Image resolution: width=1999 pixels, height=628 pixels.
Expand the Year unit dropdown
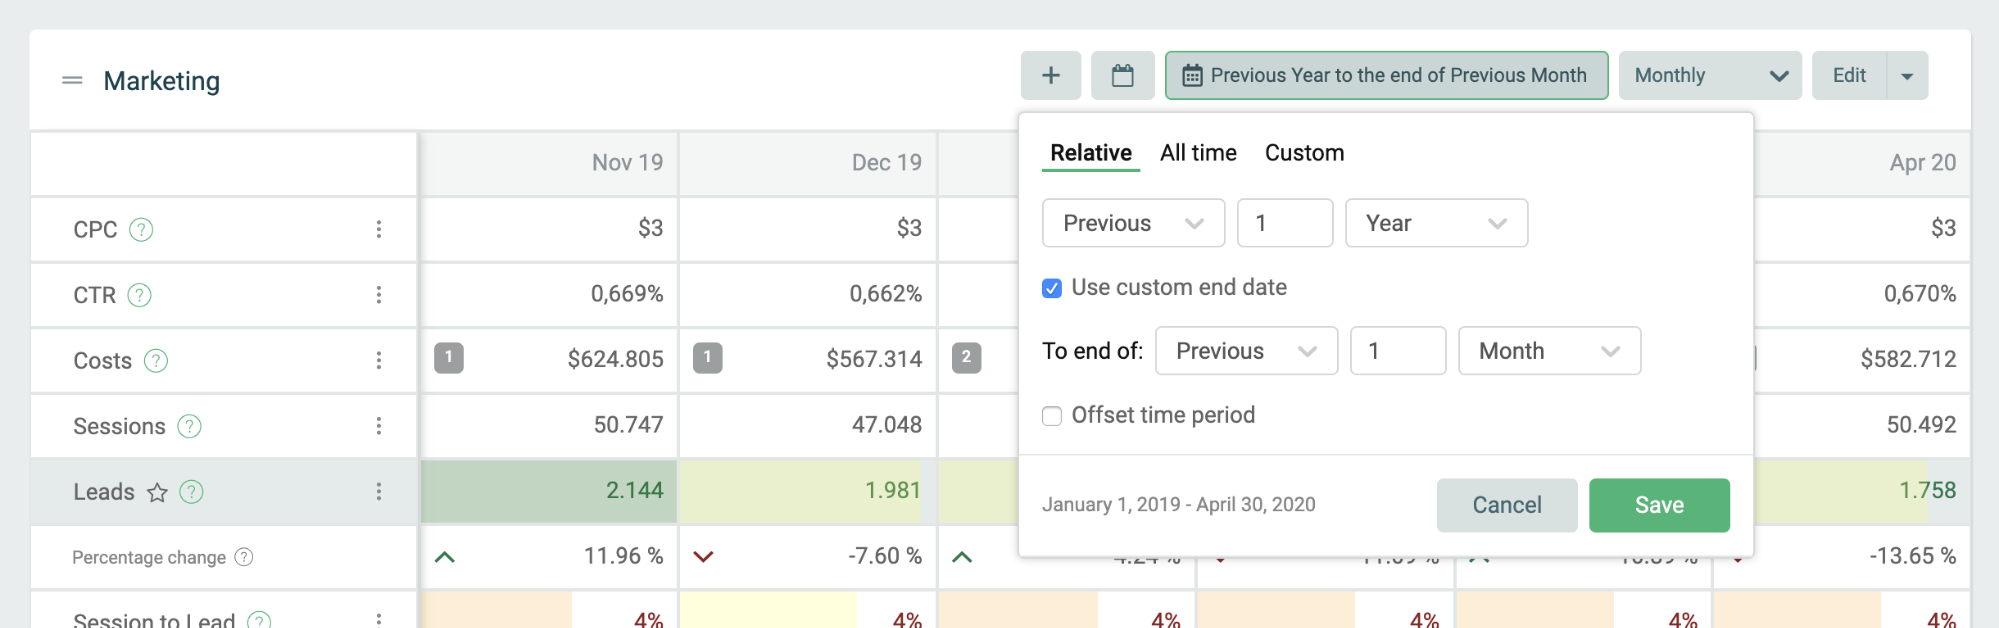(x=1436, y=223)
